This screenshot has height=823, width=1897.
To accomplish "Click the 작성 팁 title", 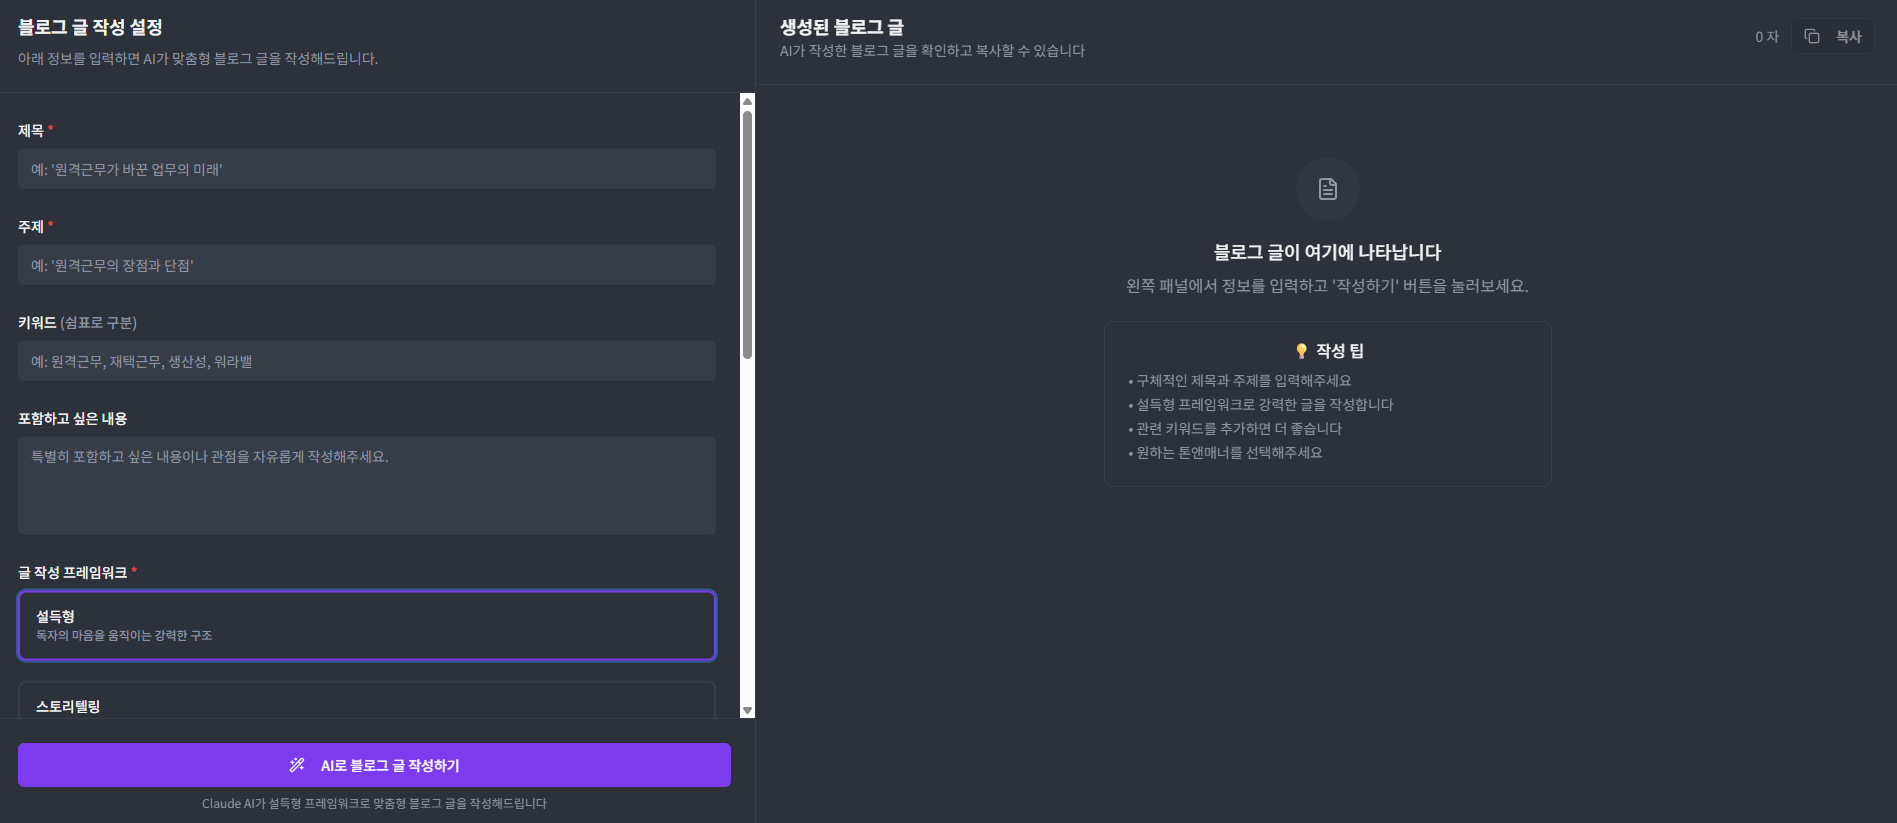I will point(1340,351).
